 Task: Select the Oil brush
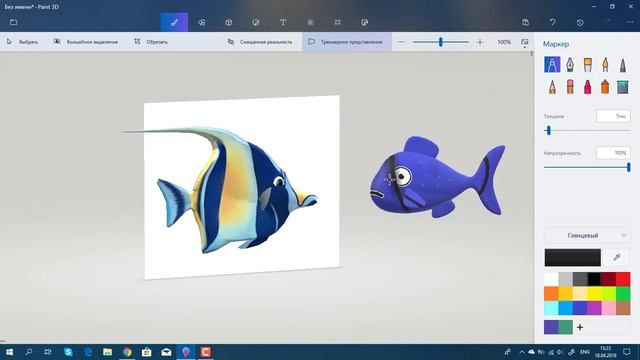point(587,64)
